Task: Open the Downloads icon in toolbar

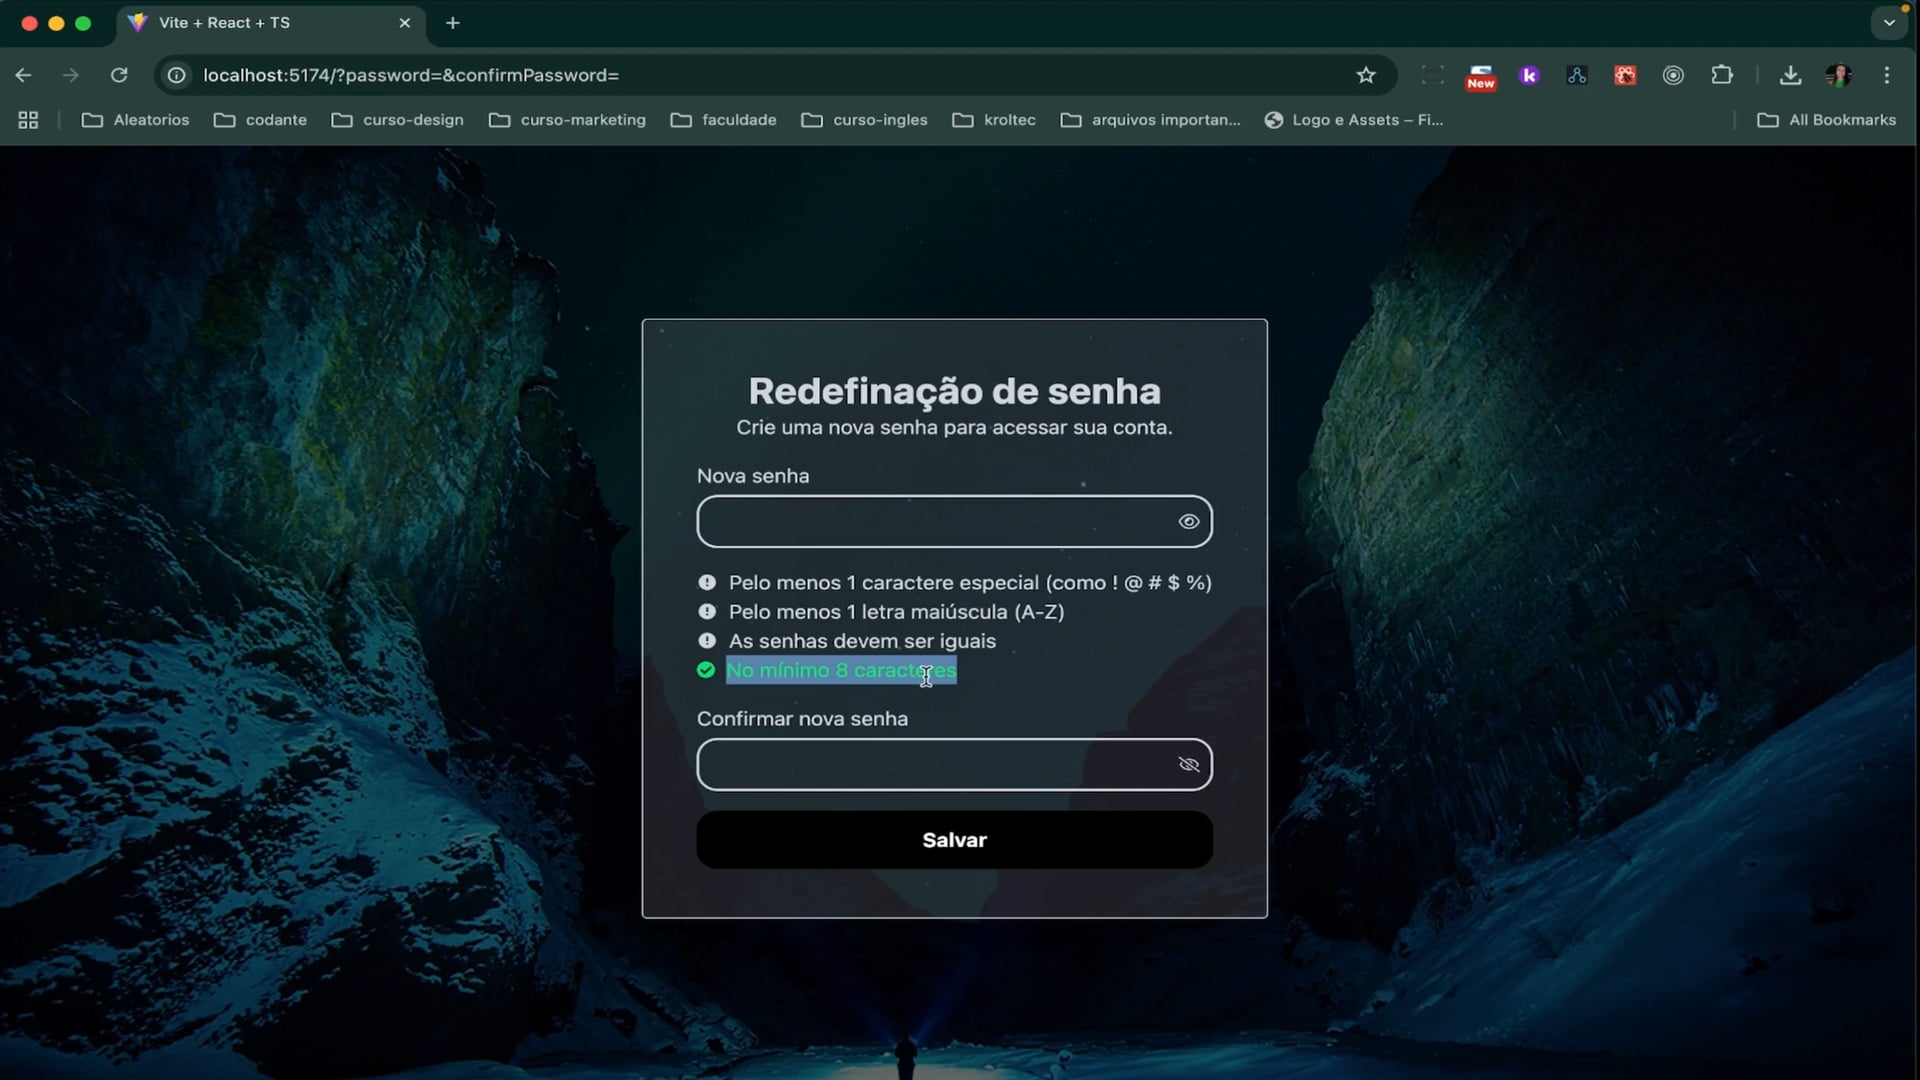Action: [x=1791, y=75]
